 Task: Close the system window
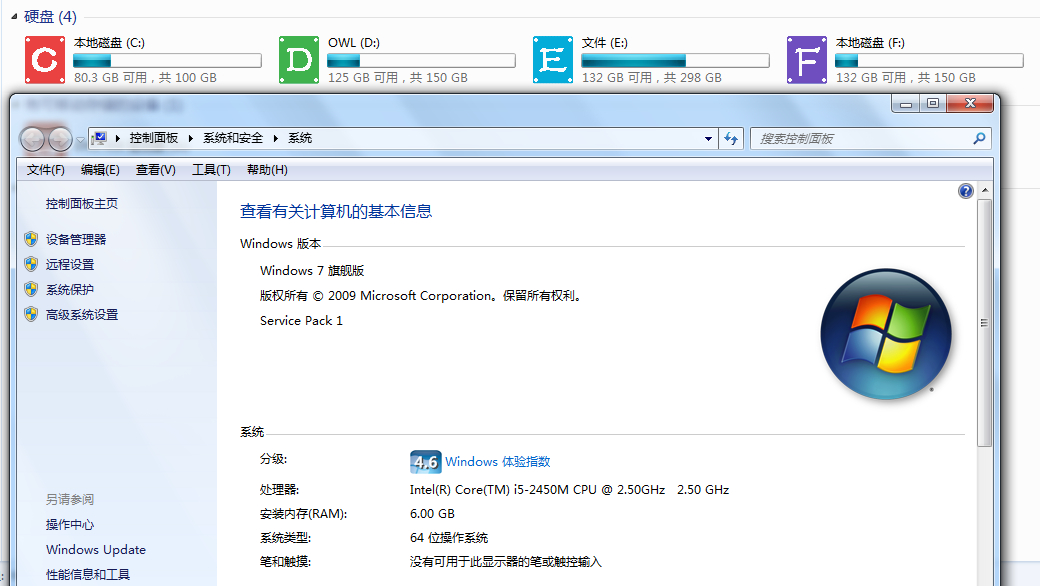(x=970, y=103)
